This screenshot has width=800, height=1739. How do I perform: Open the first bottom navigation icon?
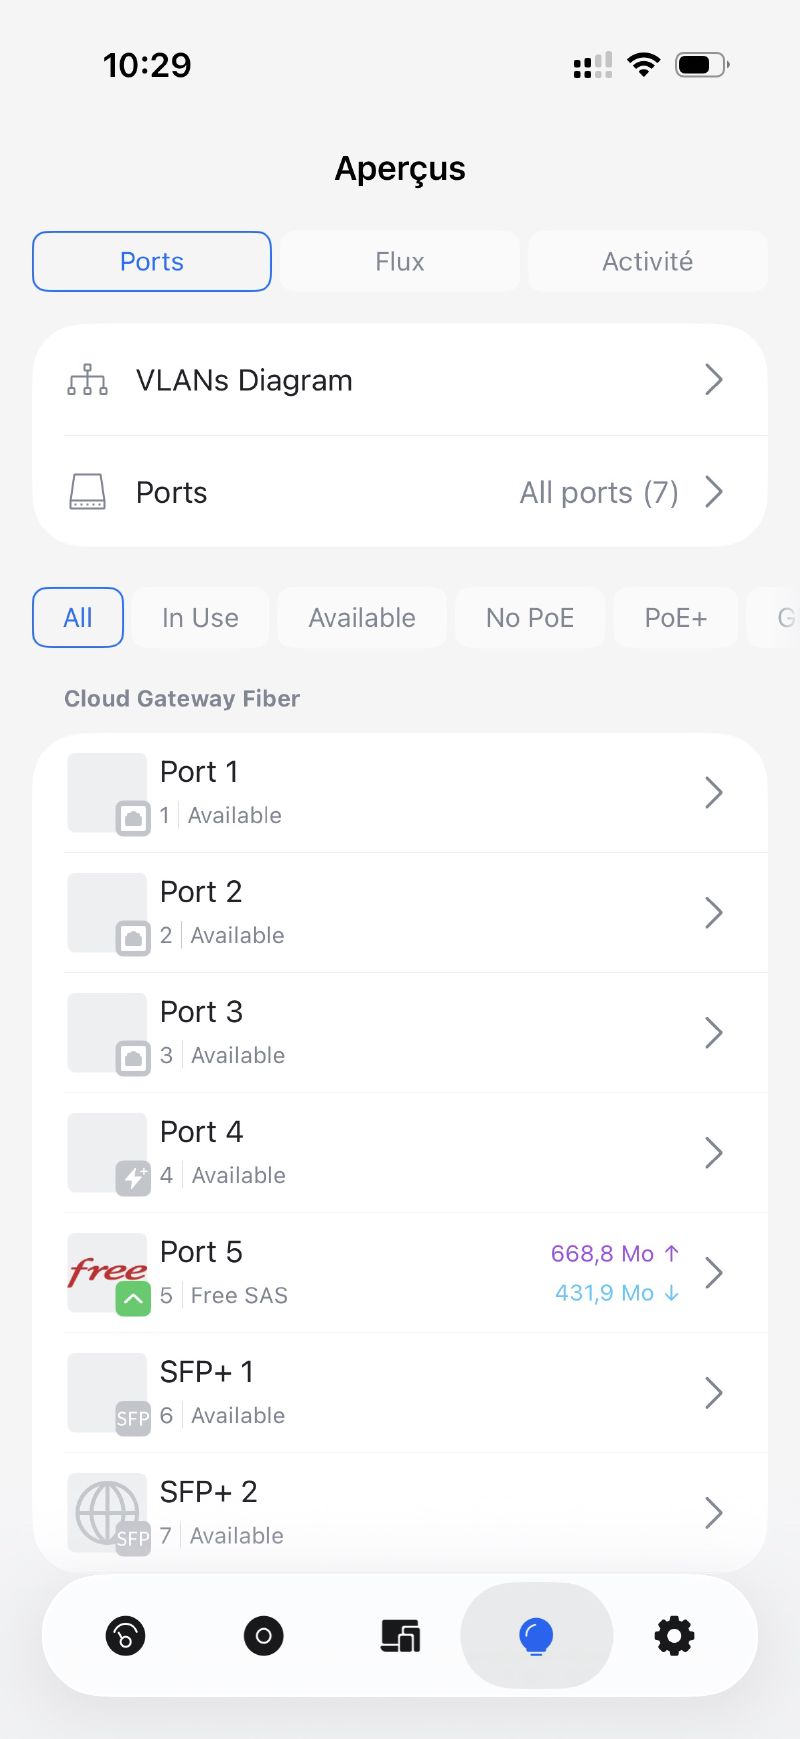tap(125, 1636)
